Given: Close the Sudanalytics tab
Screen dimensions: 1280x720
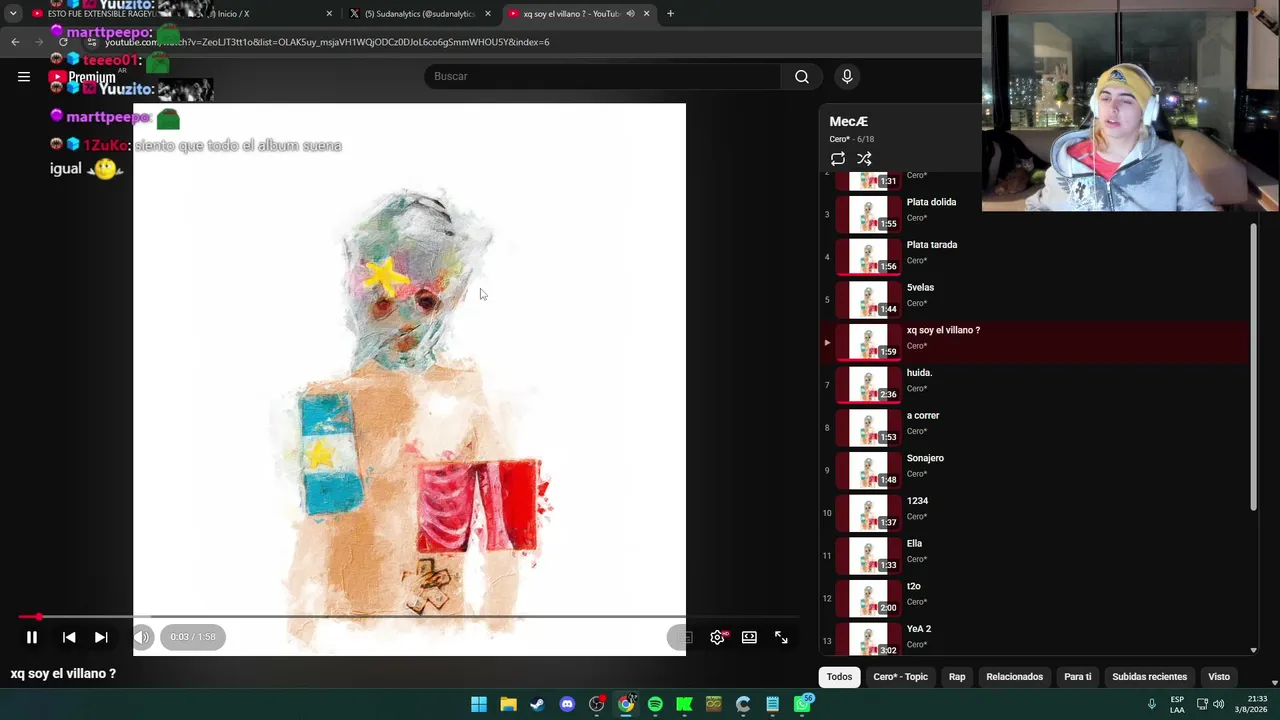Looking at the screenshot, I should [x=488, y=14].
